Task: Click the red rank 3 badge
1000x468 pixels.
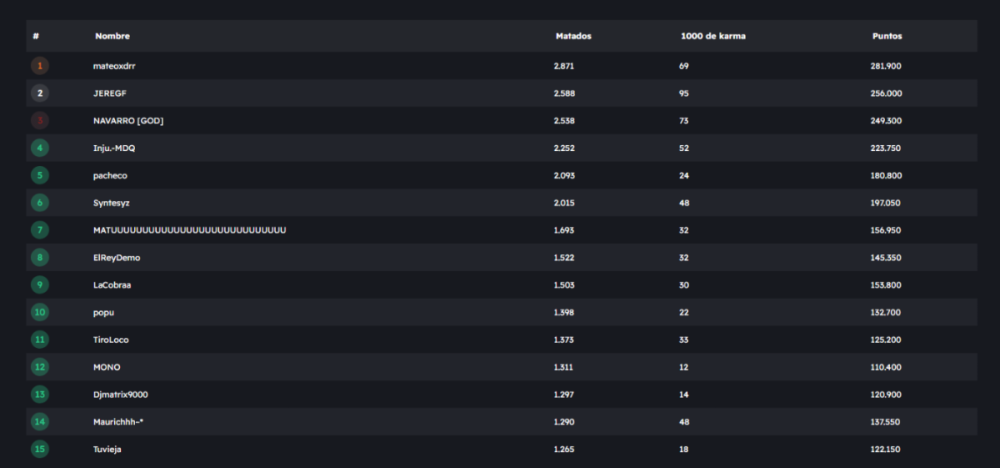Action: (40, 121)
